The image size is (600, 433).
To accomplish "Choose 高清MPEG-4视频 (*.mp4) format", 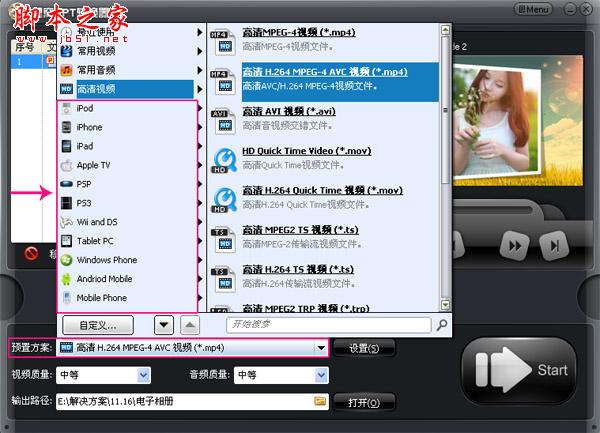I will tap(299, 33).
